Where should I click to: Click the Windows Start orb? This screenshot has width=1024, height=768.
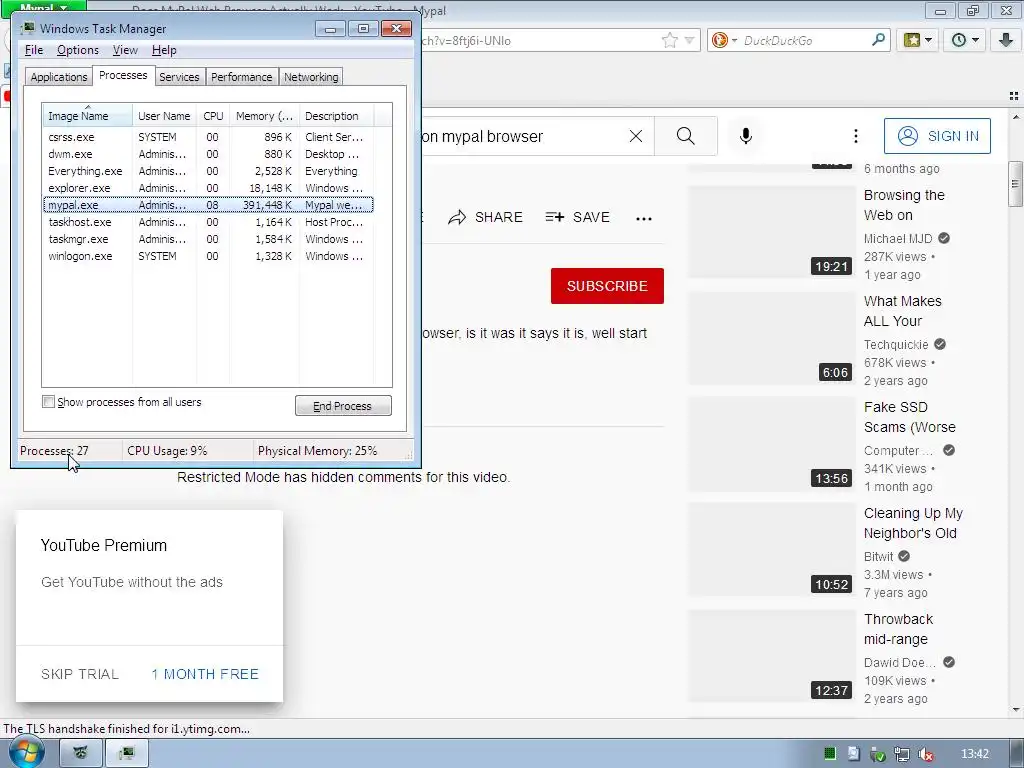pos(27,753)
